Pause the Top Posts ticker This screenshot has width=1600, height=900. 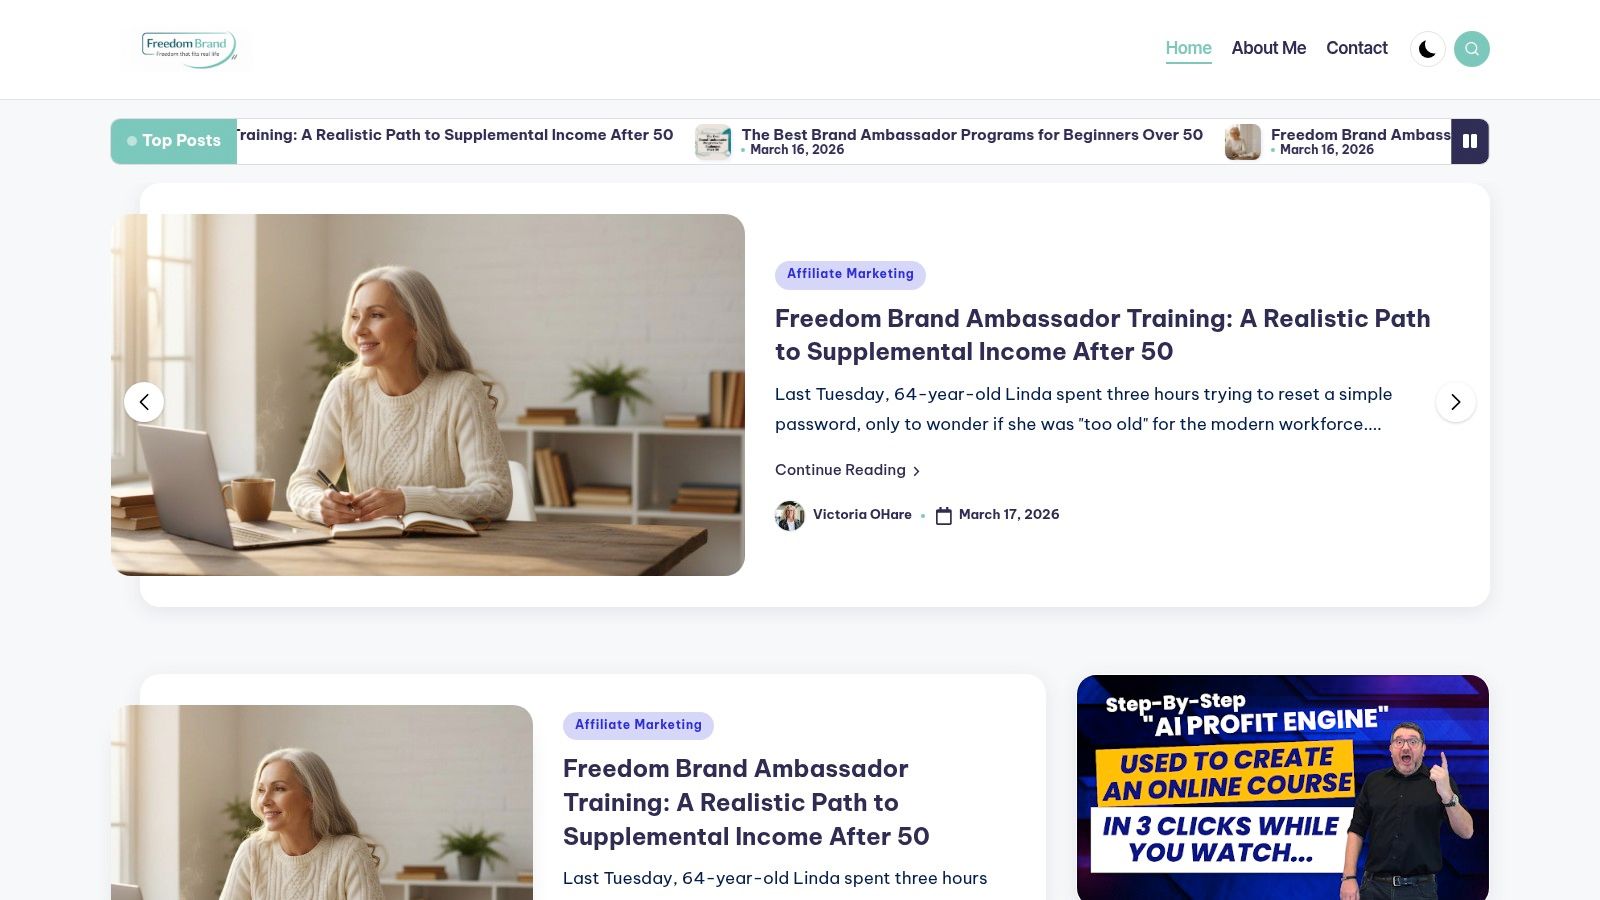tap(1470, 141)
